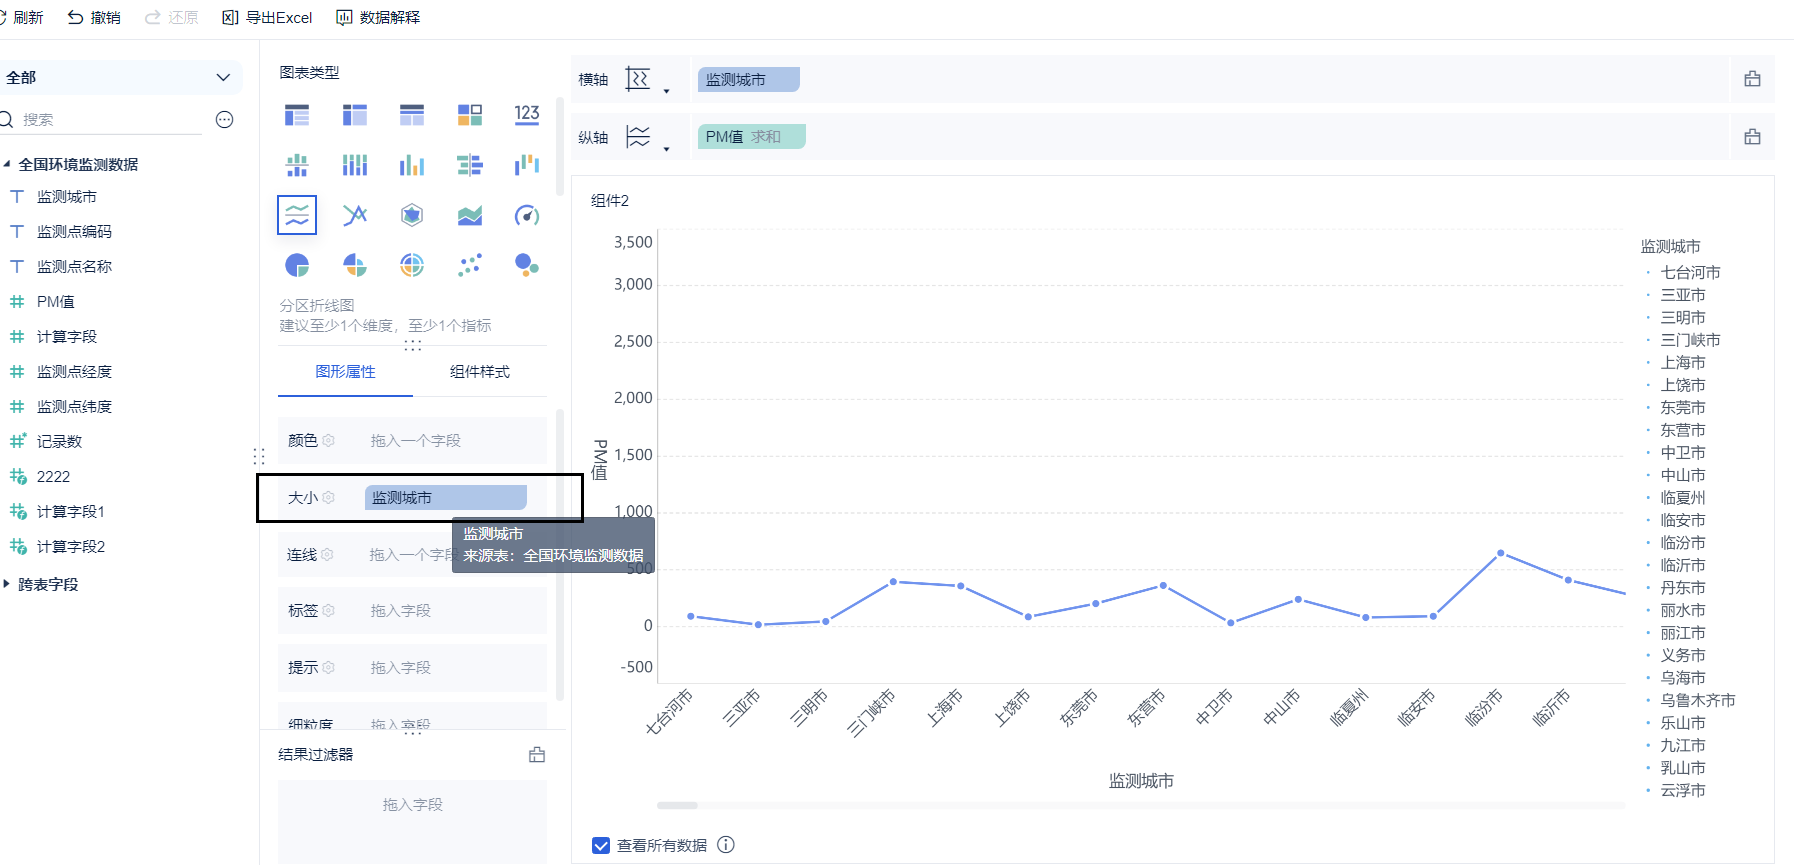Clear the 结果过滤器 with its eraser icon
The height and width of the screenshot is (865, 1795).
click(x=537, y=755)
